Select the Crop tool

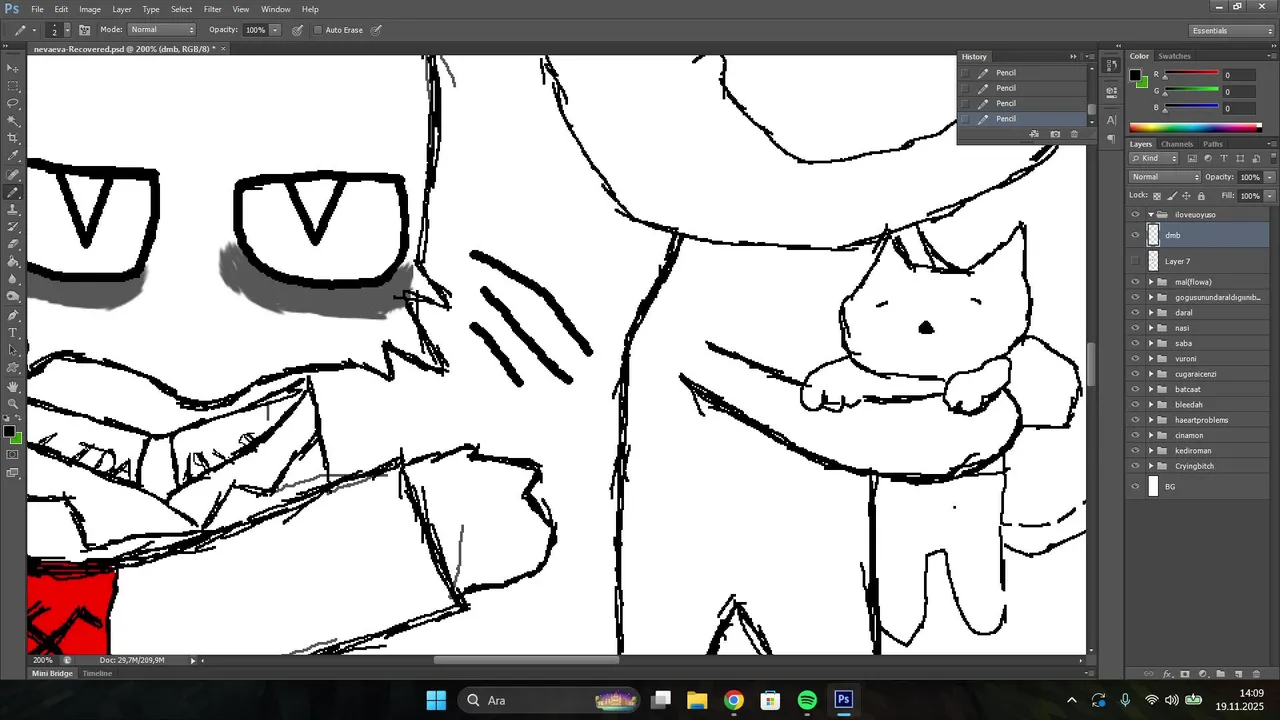click(13, 138)
